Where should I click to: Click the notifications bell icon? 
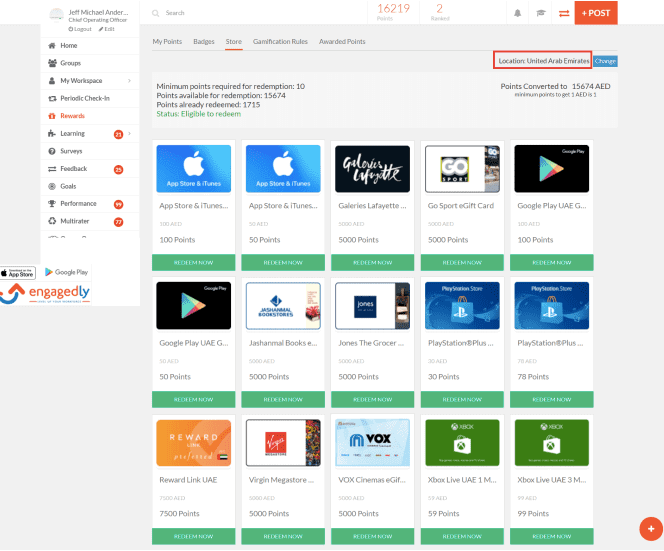click(x=517, y=13)
